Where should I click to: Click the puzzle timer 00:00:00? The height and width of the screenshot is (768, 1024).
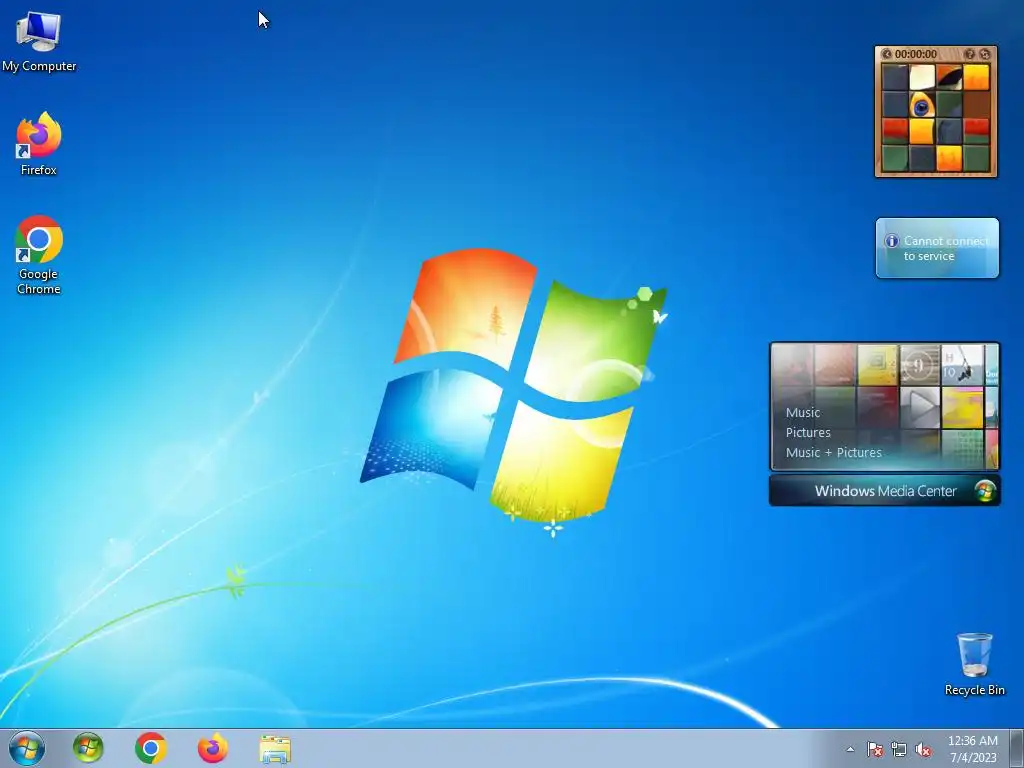(x=916, y=54)
